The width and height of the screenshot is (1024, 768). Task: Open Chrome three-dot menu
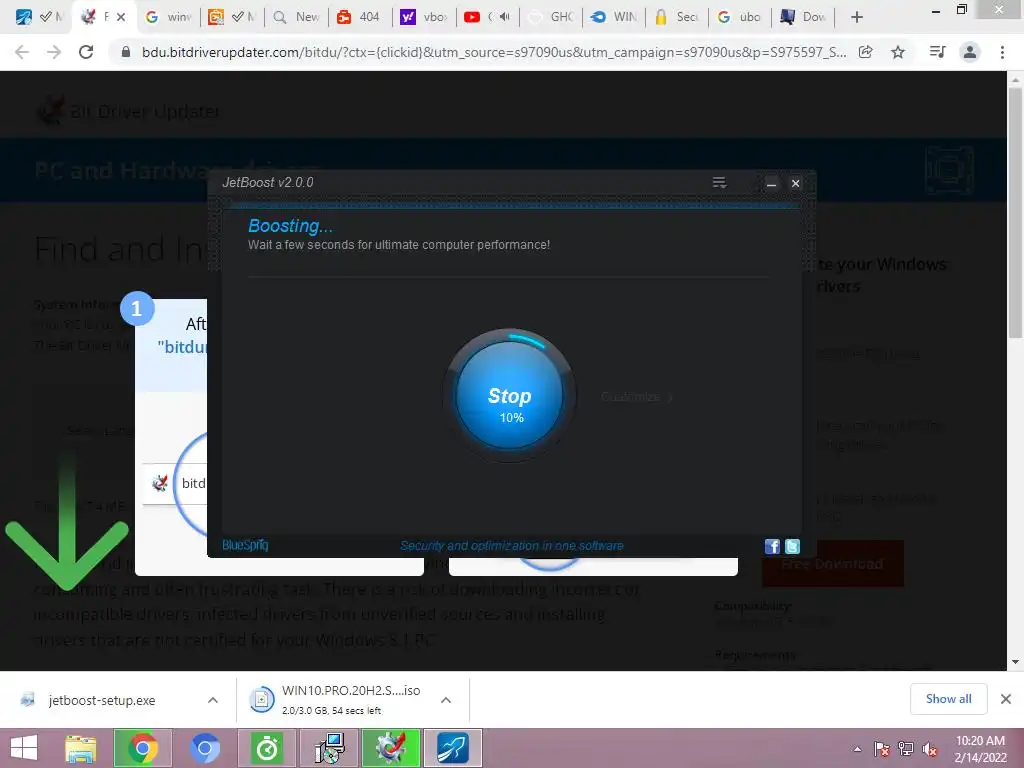pyautogui.click(x=1002, y=52)
